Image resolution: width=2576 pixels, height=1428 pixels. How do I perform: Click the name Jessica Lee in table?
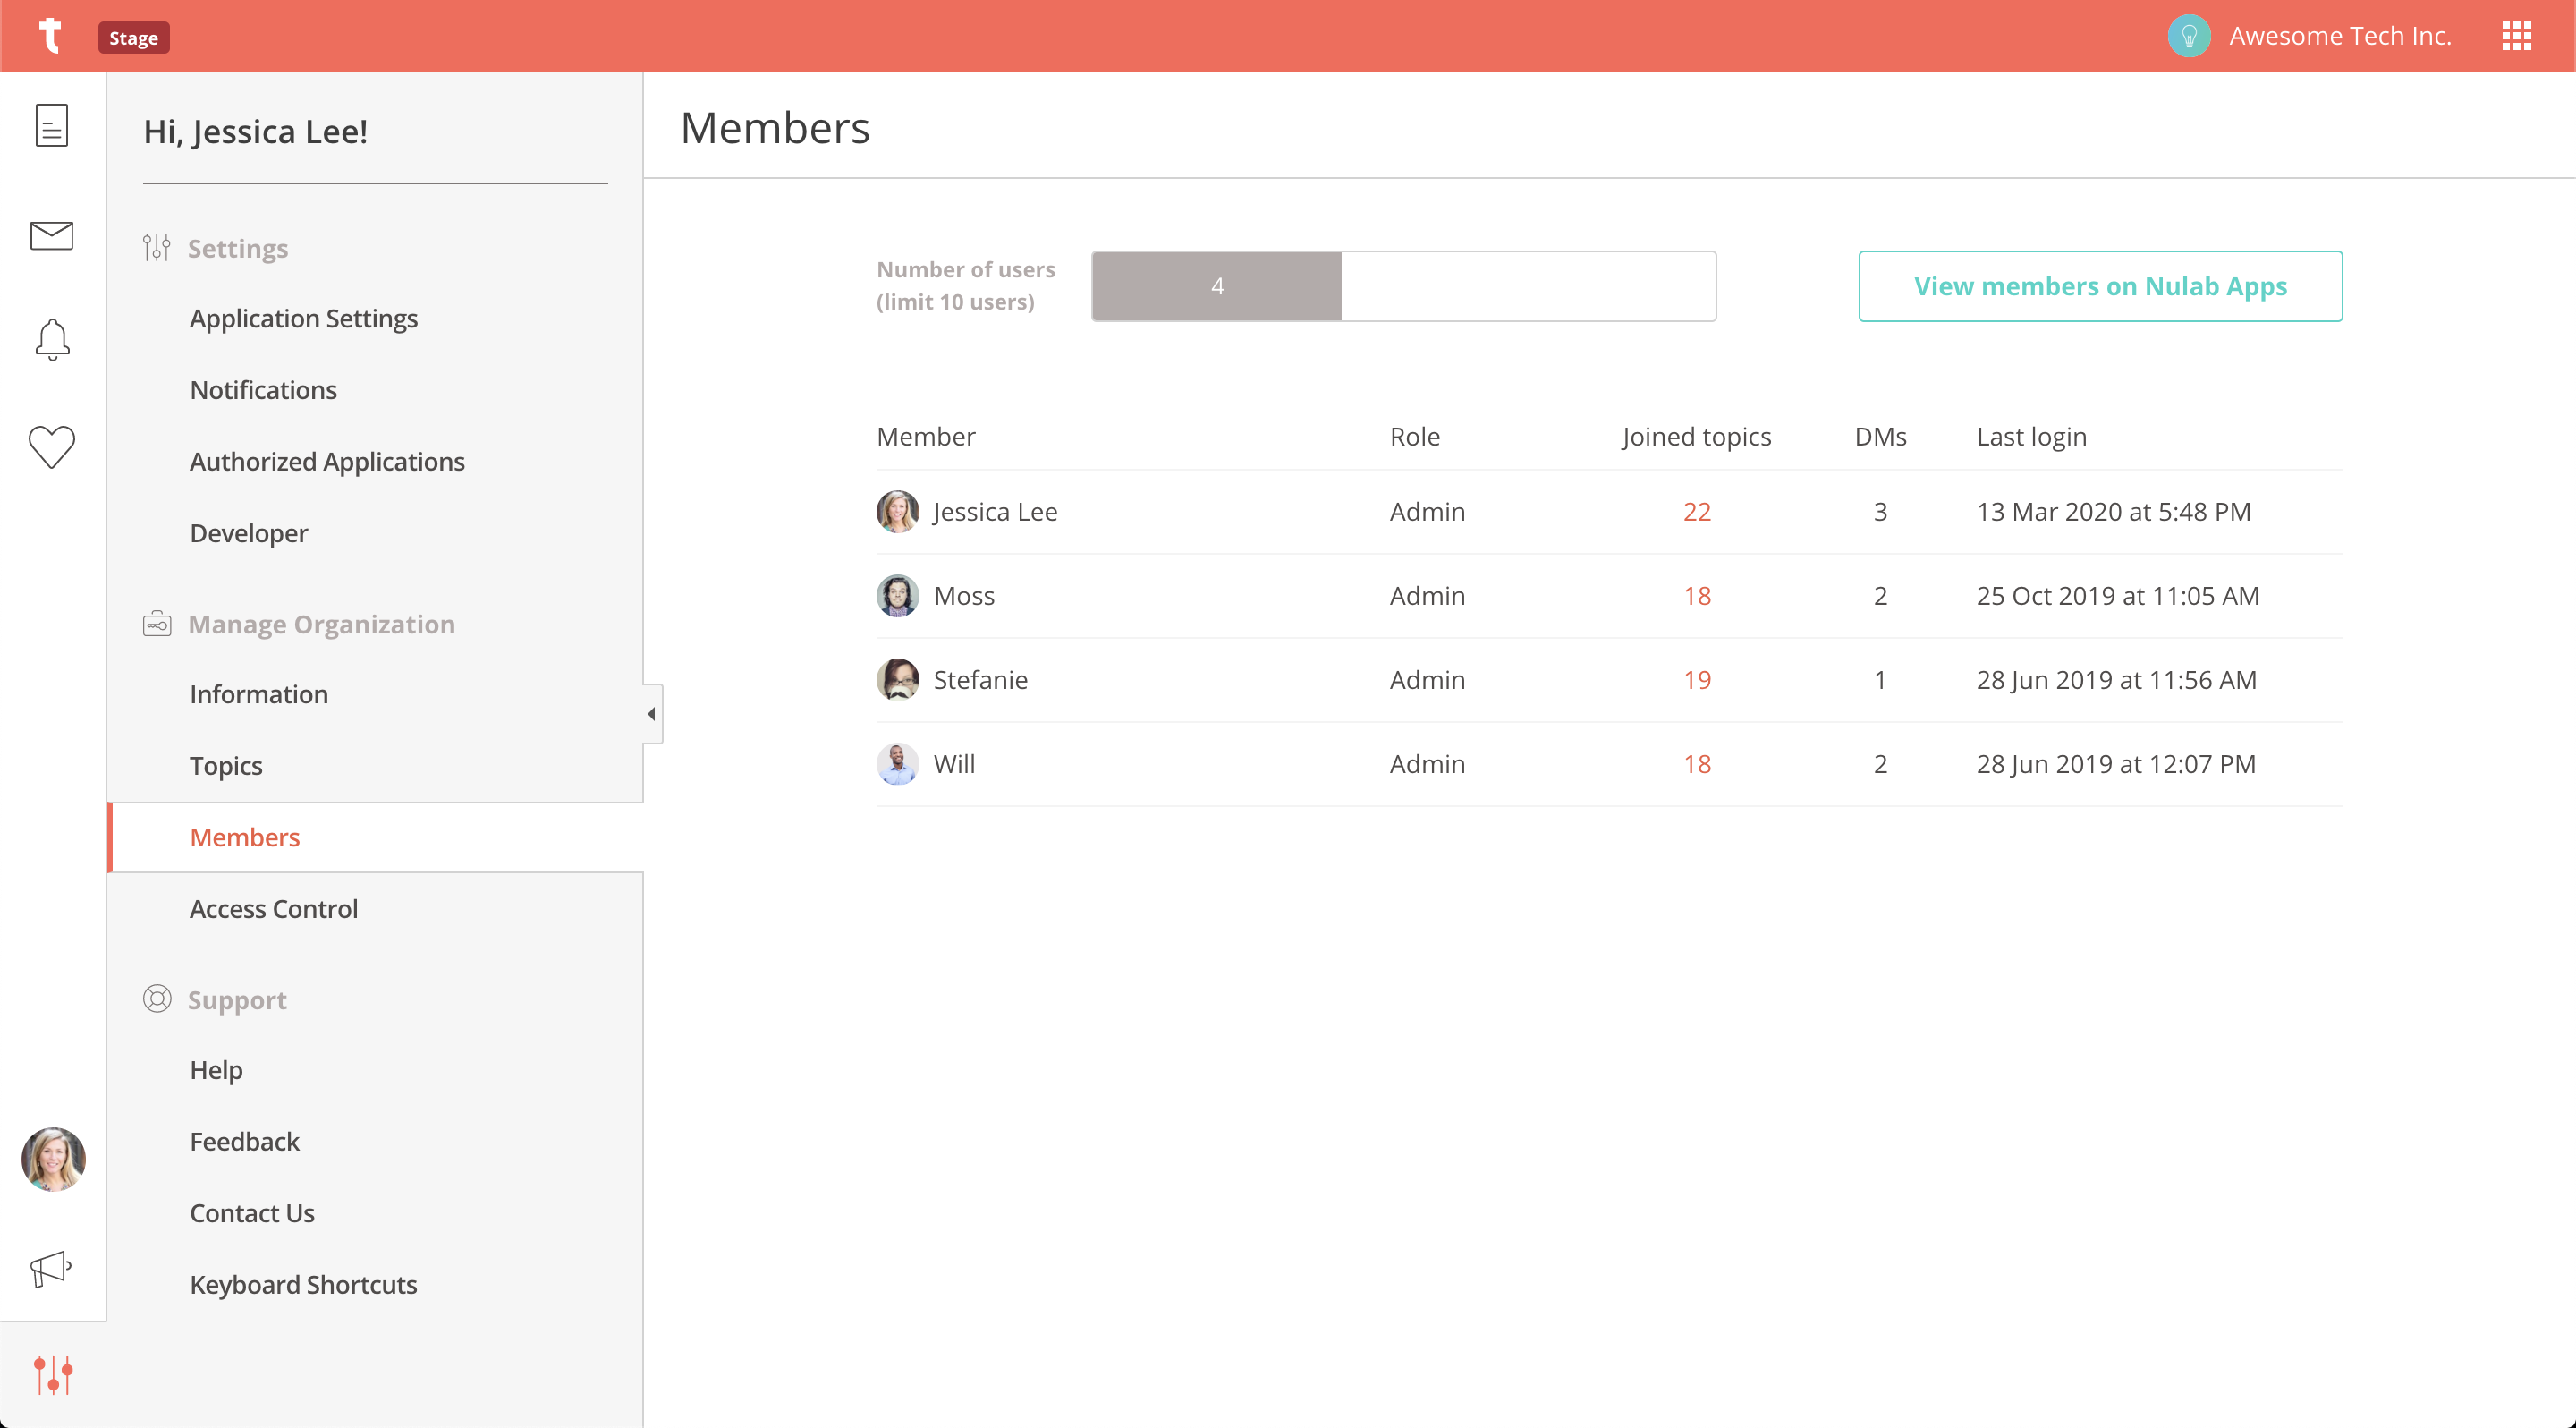[995, 512]
